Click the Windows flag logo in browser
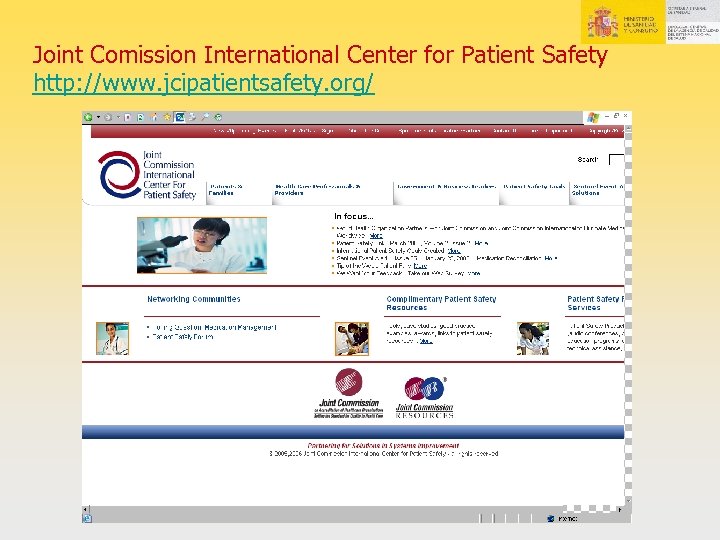This screenshot has height=540, width=720. 593,118
